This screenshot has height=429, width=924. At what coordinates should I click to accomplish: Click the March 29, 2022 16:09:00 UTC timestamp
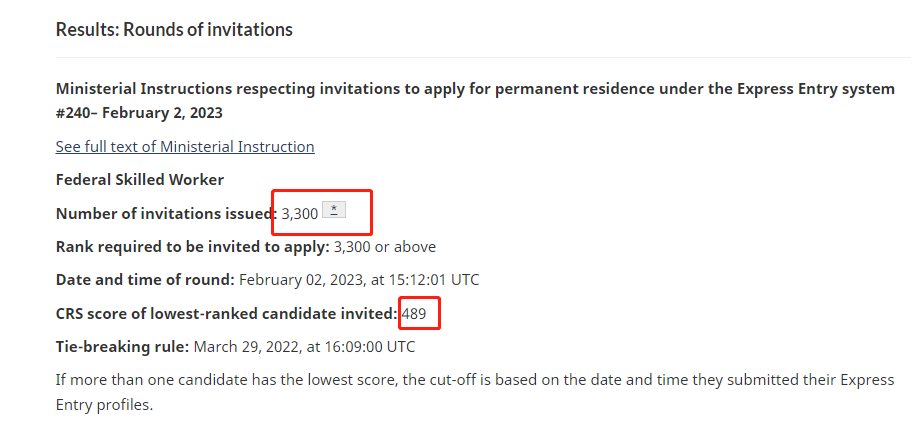(x=304, y=346)
